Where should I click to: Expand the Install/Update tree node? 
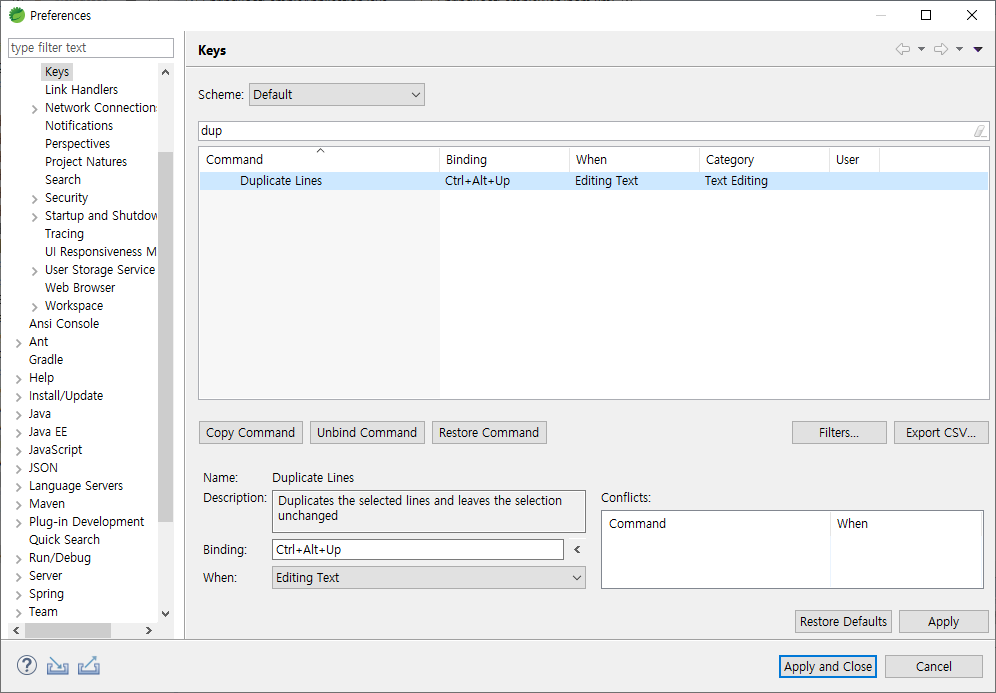point(18,397)
